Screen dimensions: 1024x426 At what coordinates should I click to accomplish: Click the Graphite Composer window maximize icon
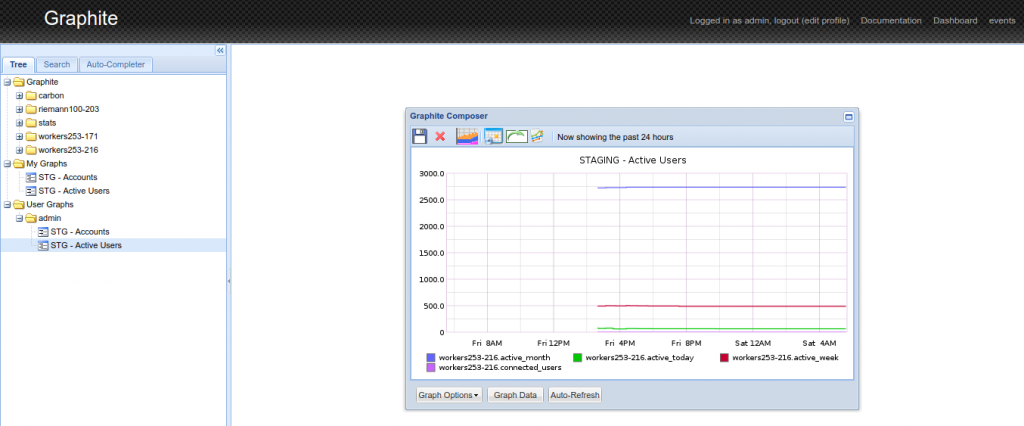coord(849,116)
